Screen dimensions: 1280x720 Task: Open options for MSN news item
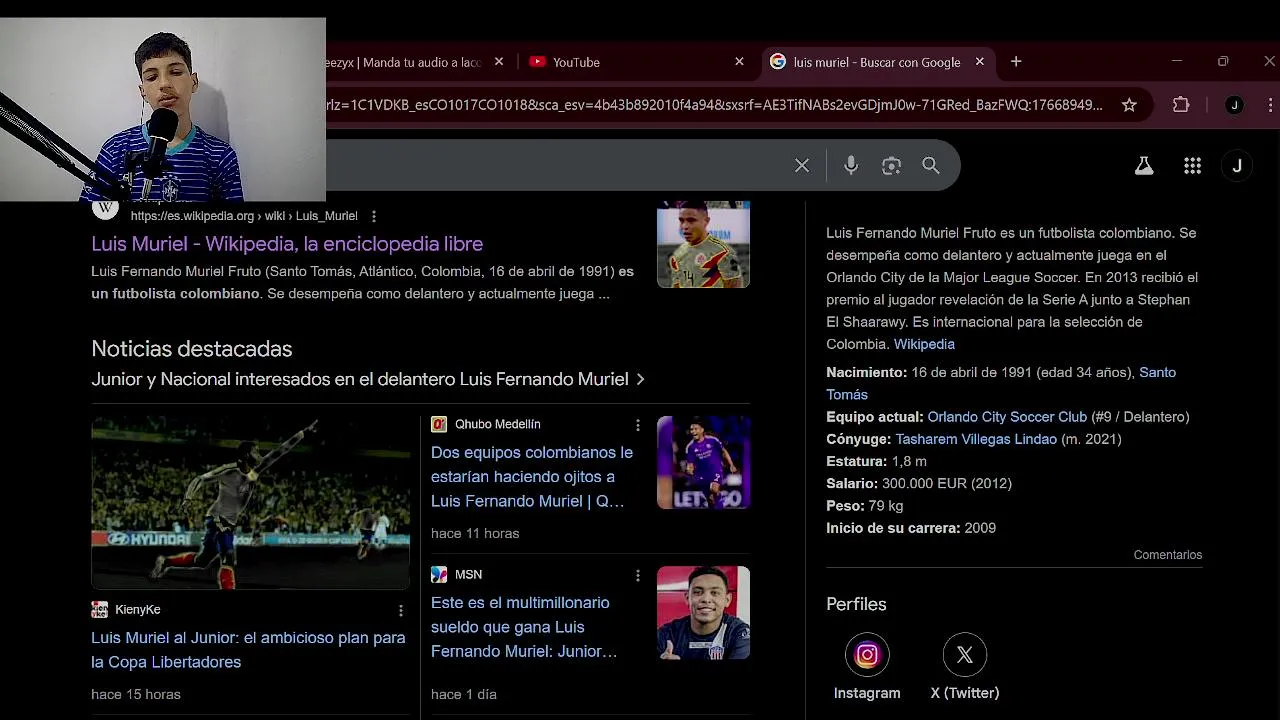point(638,576)
